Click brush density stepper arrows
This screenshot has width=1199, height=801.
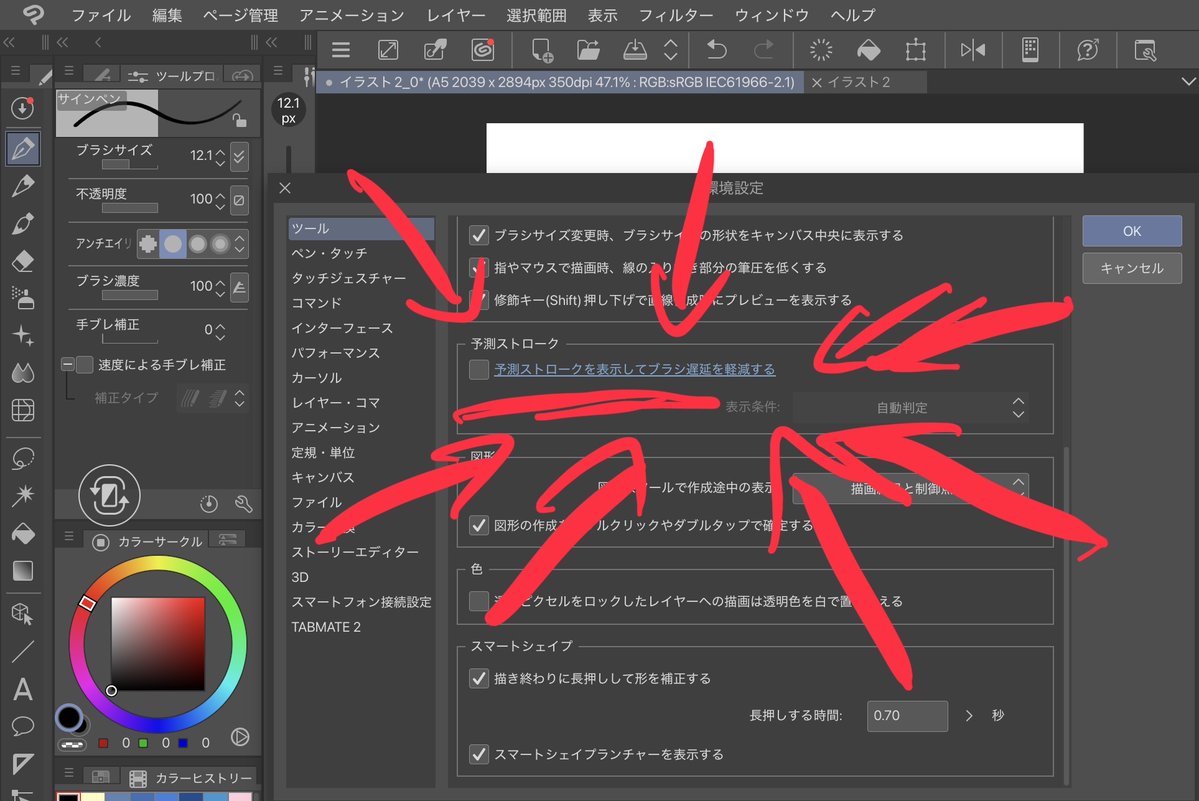(220, 287)
